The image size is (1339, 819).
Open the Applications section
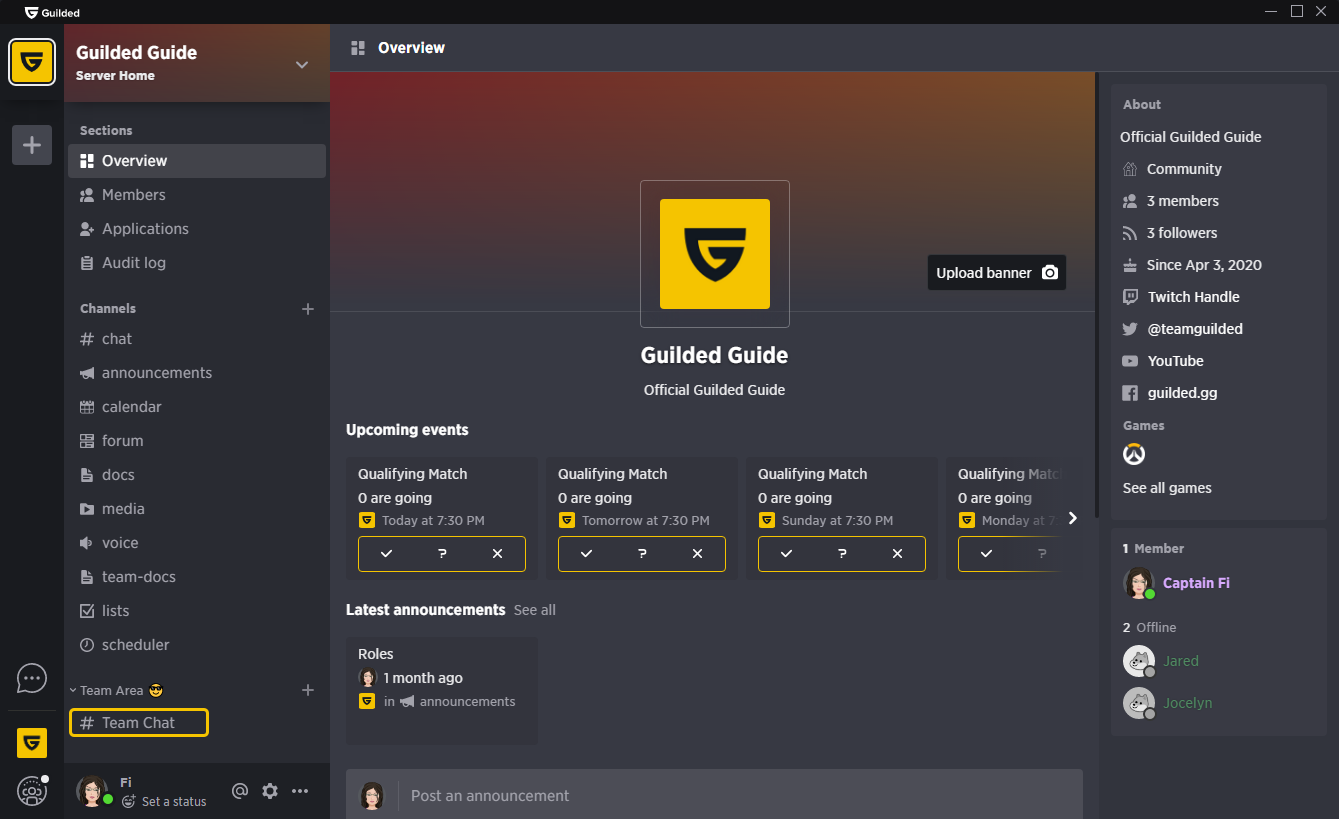(x=197, y=229)
